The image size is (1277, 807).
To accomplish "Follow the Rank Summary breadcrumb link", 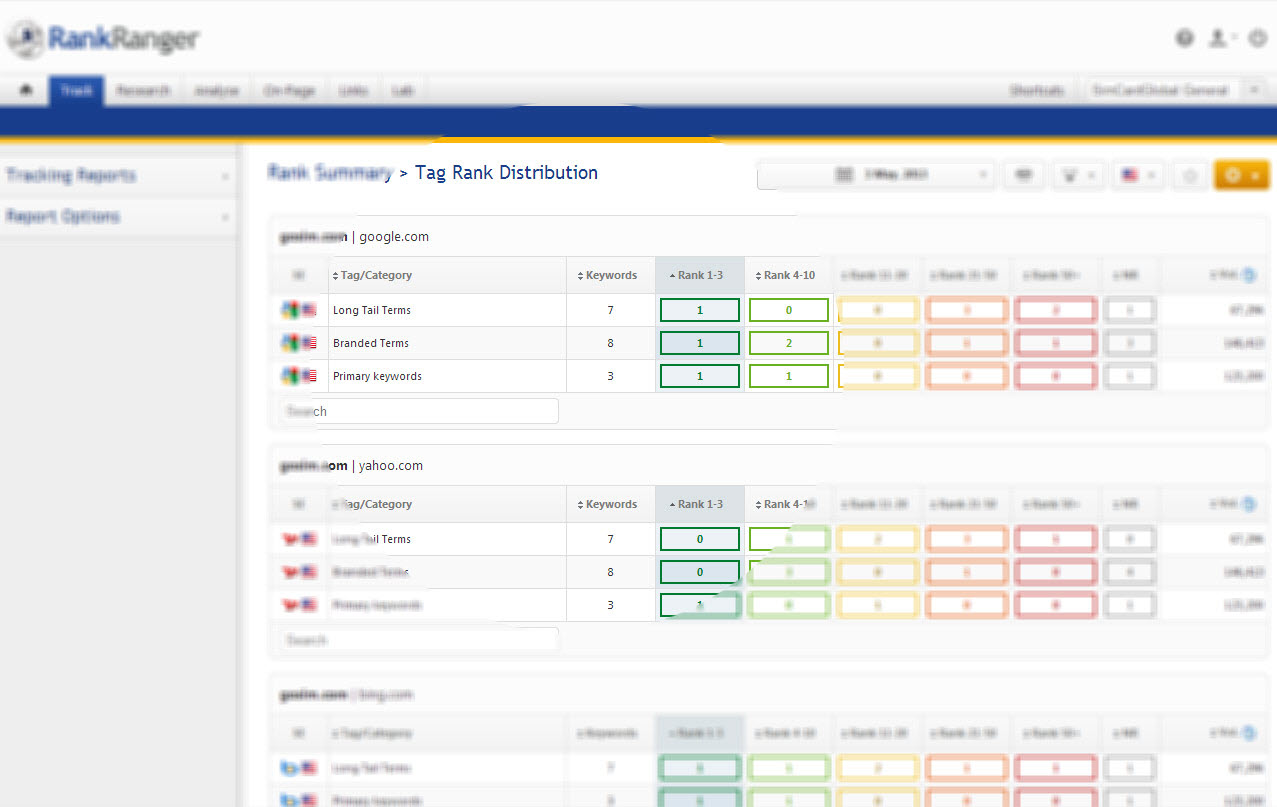I will pyautogui.click(x=329, y=172).
